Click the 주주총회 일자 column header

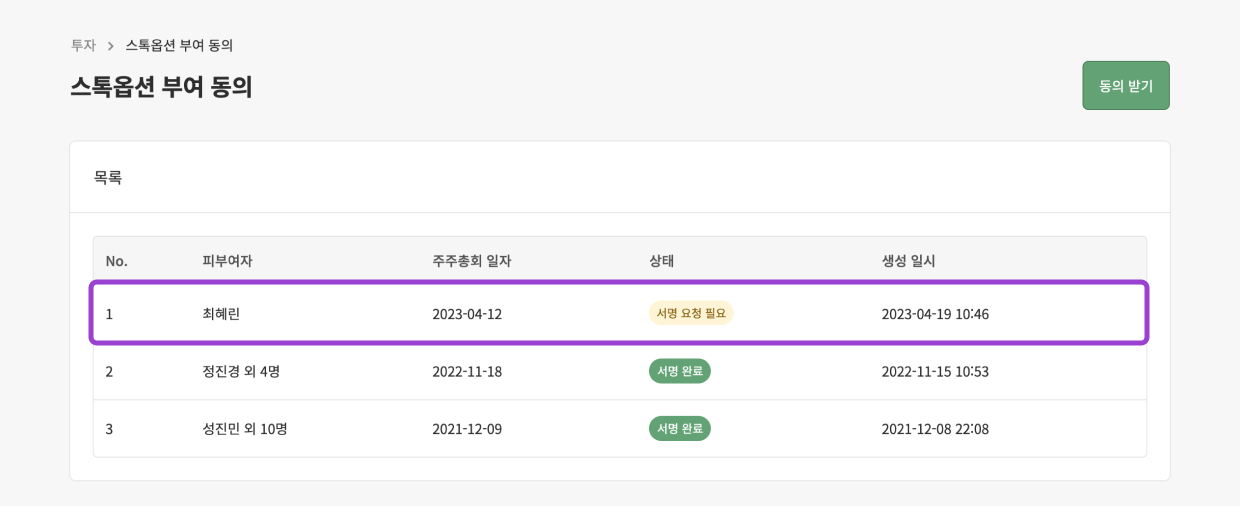pyautogui.click(x=471, y=261)
